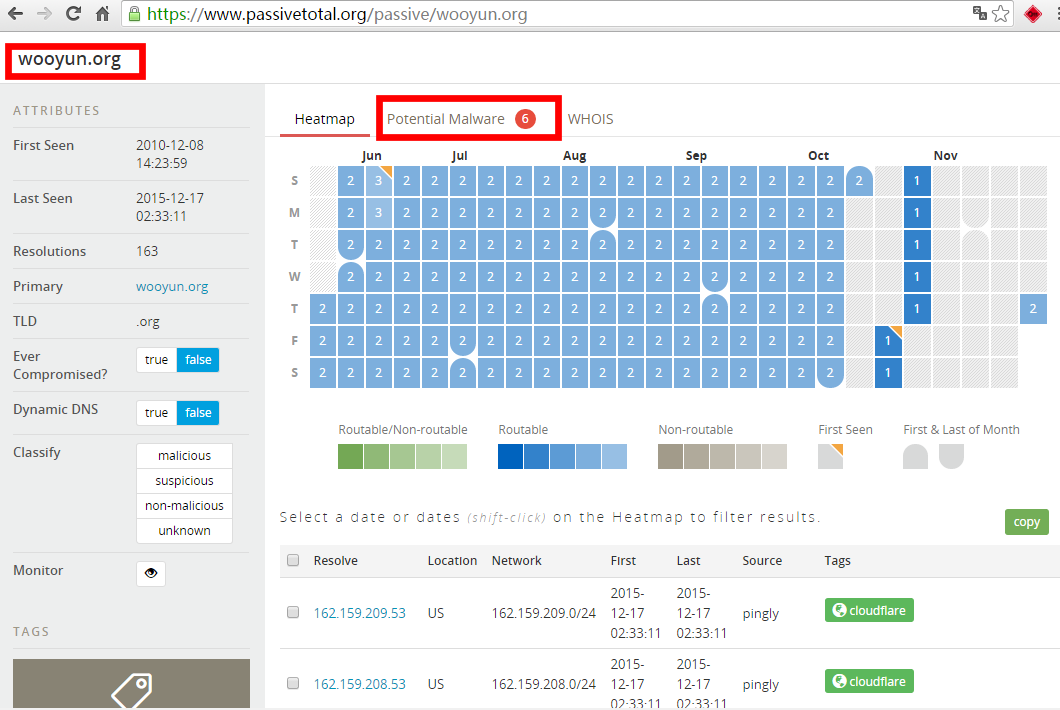Reload the page with the refresh icon
The height and width of the screenshot is (710, 1060).
pyautogui.click(x=74, y=13)
